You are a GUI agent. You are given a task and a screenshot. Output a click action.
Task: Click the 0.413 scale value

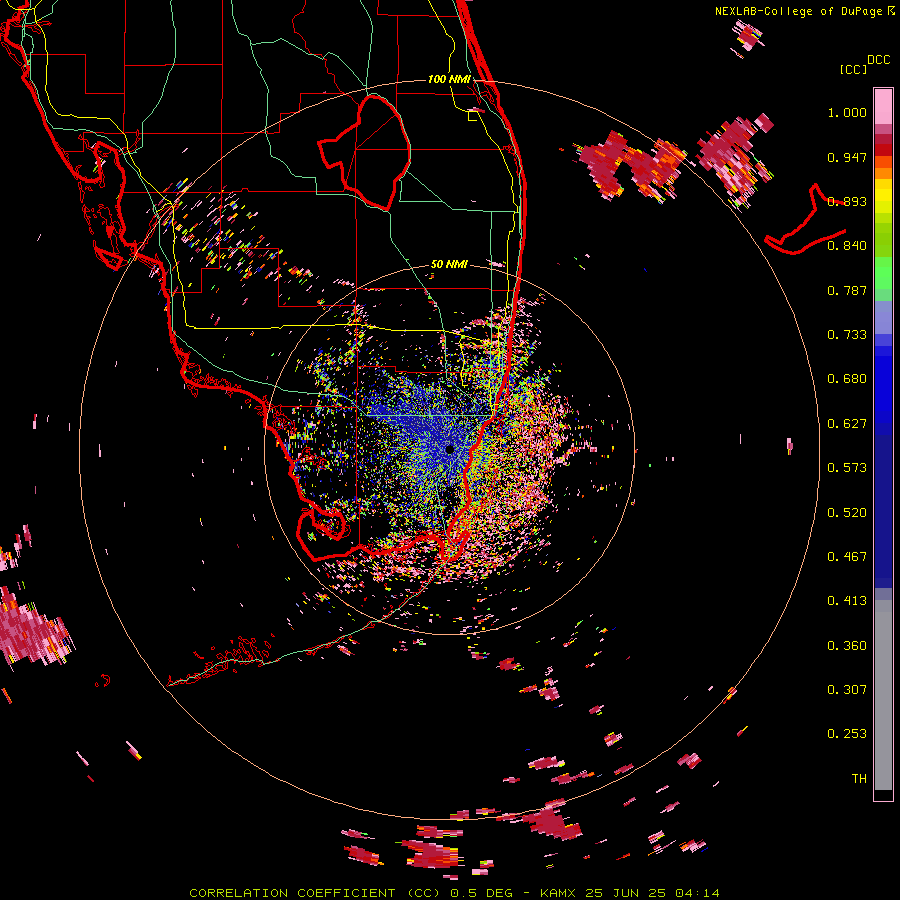pos(847,601)
